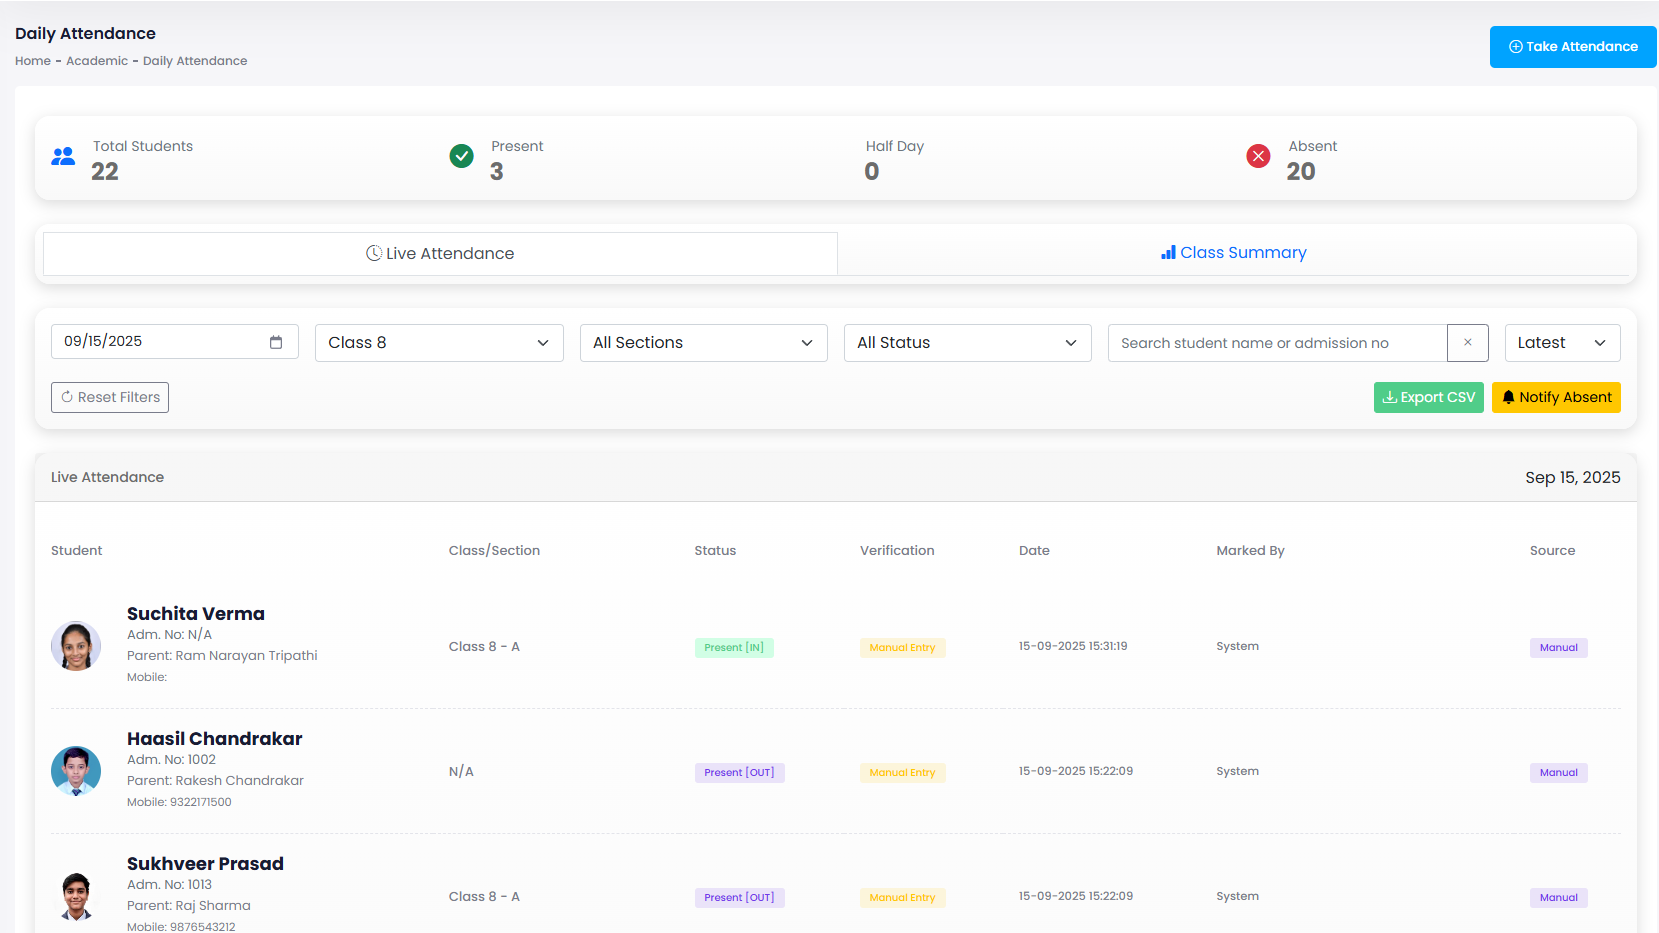Click the Take Attendance button
1659x933 pixels.
tap(1573, 47)
